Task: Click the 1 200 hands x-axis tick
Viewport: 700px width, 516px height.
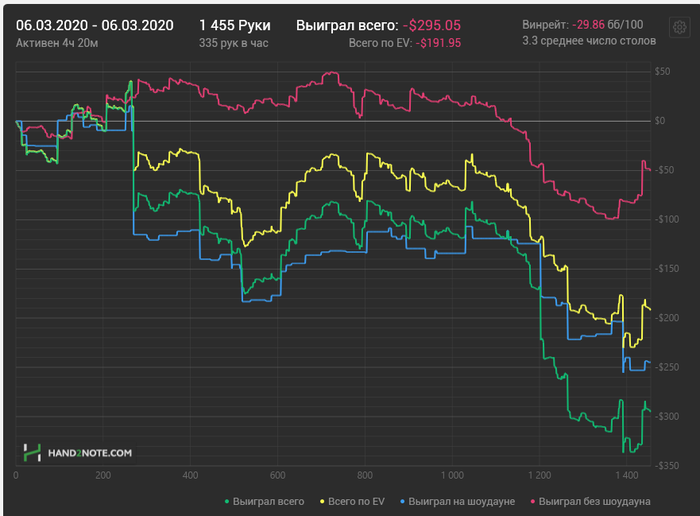Action: click(539, 476)
